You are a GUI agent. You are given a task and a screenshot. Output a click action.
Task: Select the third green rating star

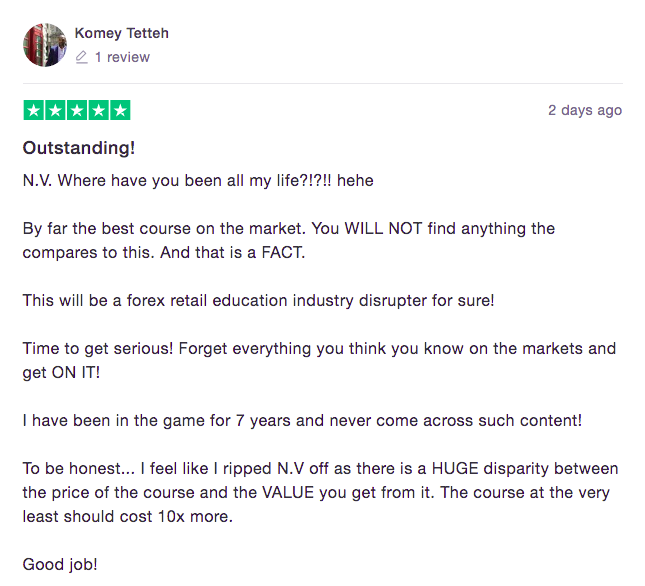tap(77, 110)
